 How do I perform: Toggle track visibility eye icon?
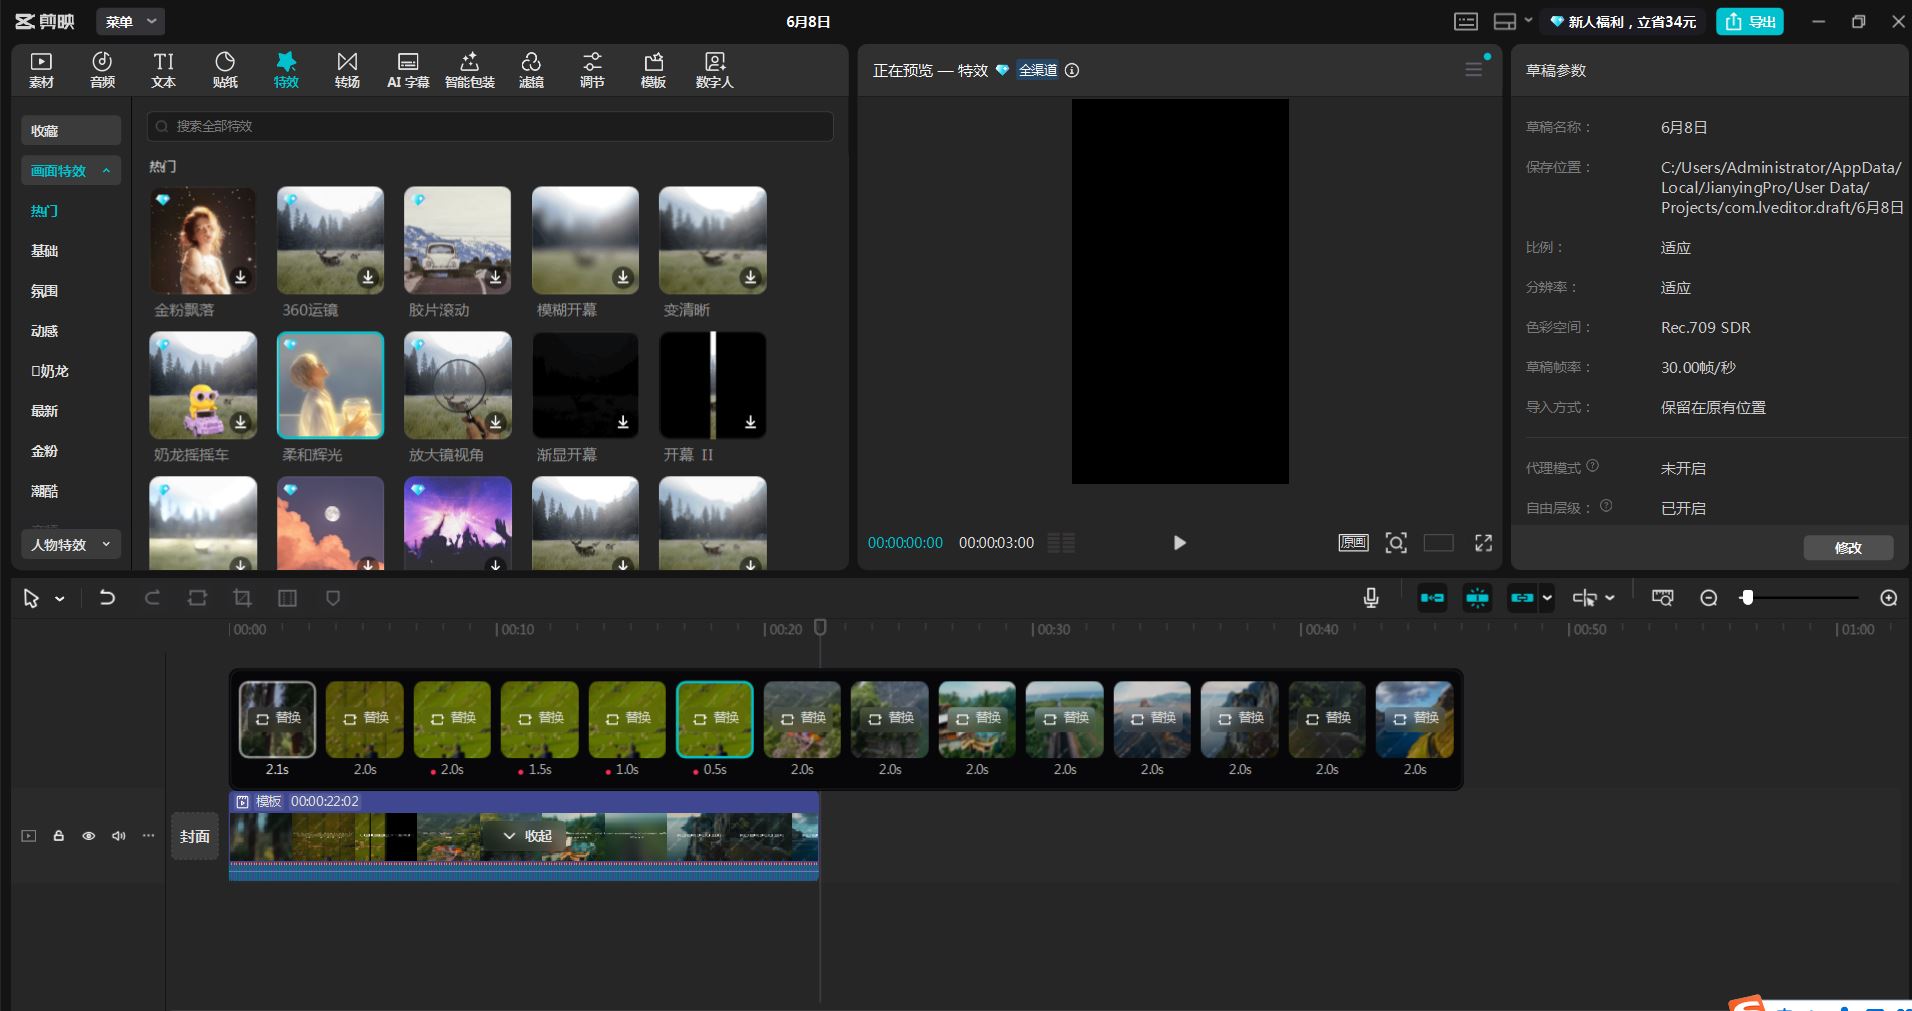pos(89,836)
